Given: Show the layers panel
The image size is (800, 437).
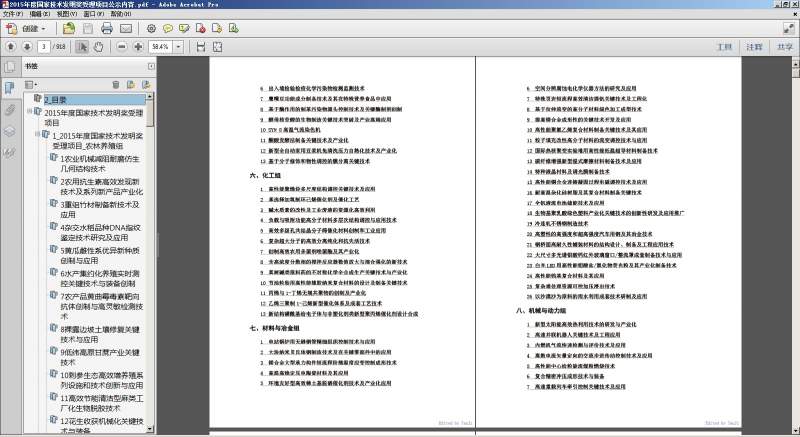Looking at the screenshot, I should tap(10, 131).
